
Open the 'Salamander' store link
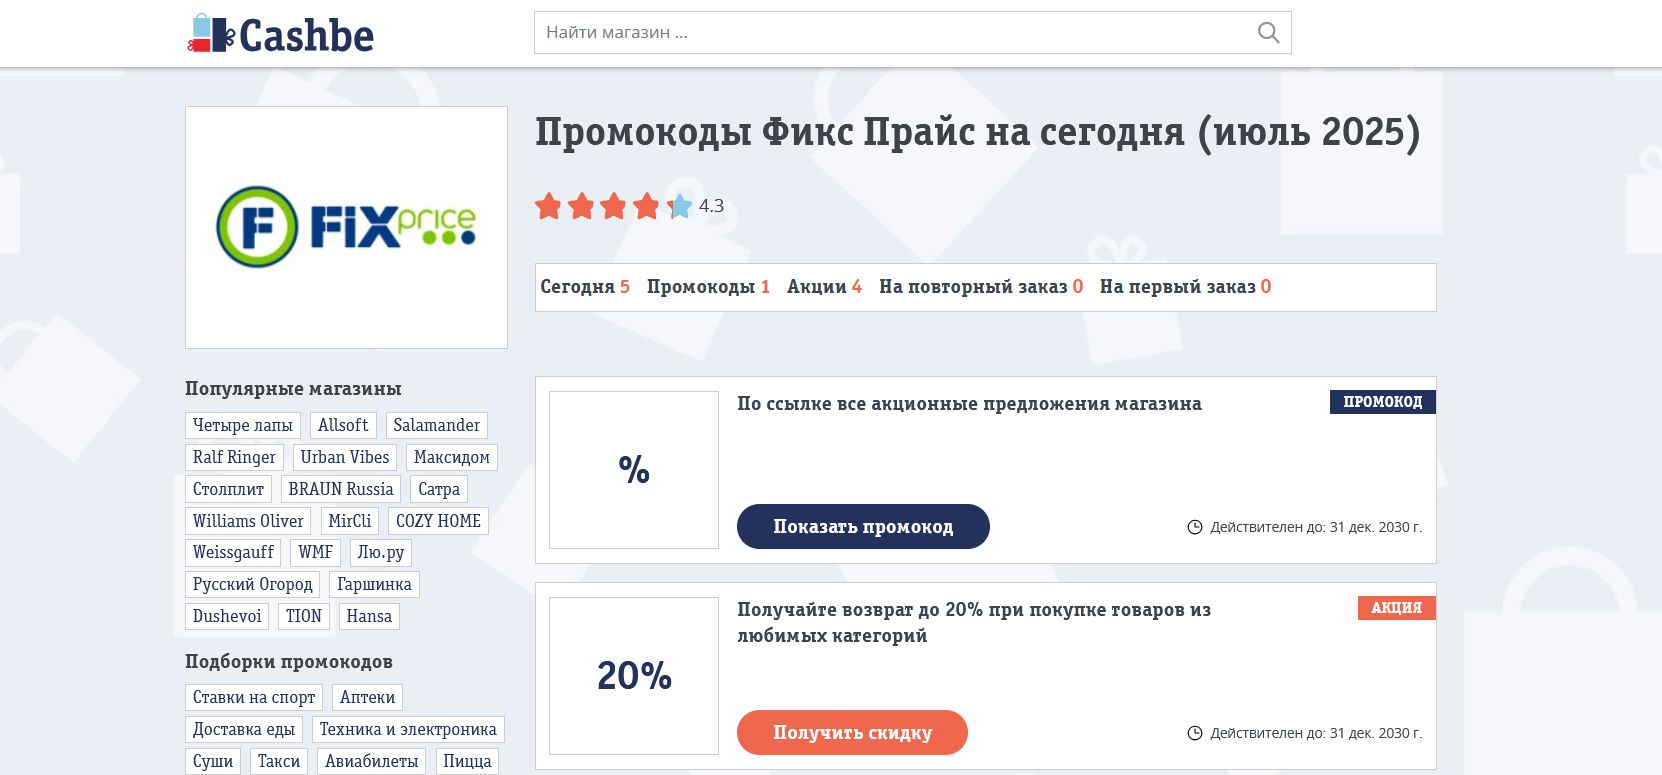click(x=436, y=425)
